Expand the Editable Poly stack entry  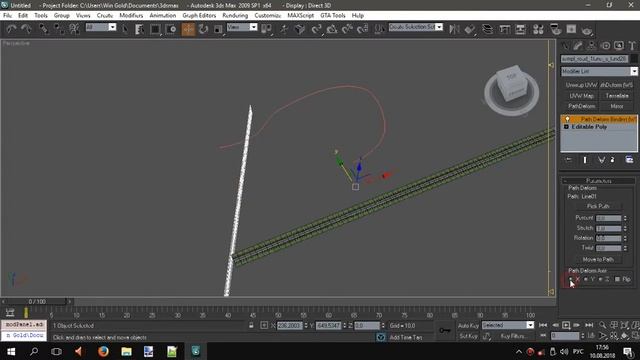(x=566, y=127)
